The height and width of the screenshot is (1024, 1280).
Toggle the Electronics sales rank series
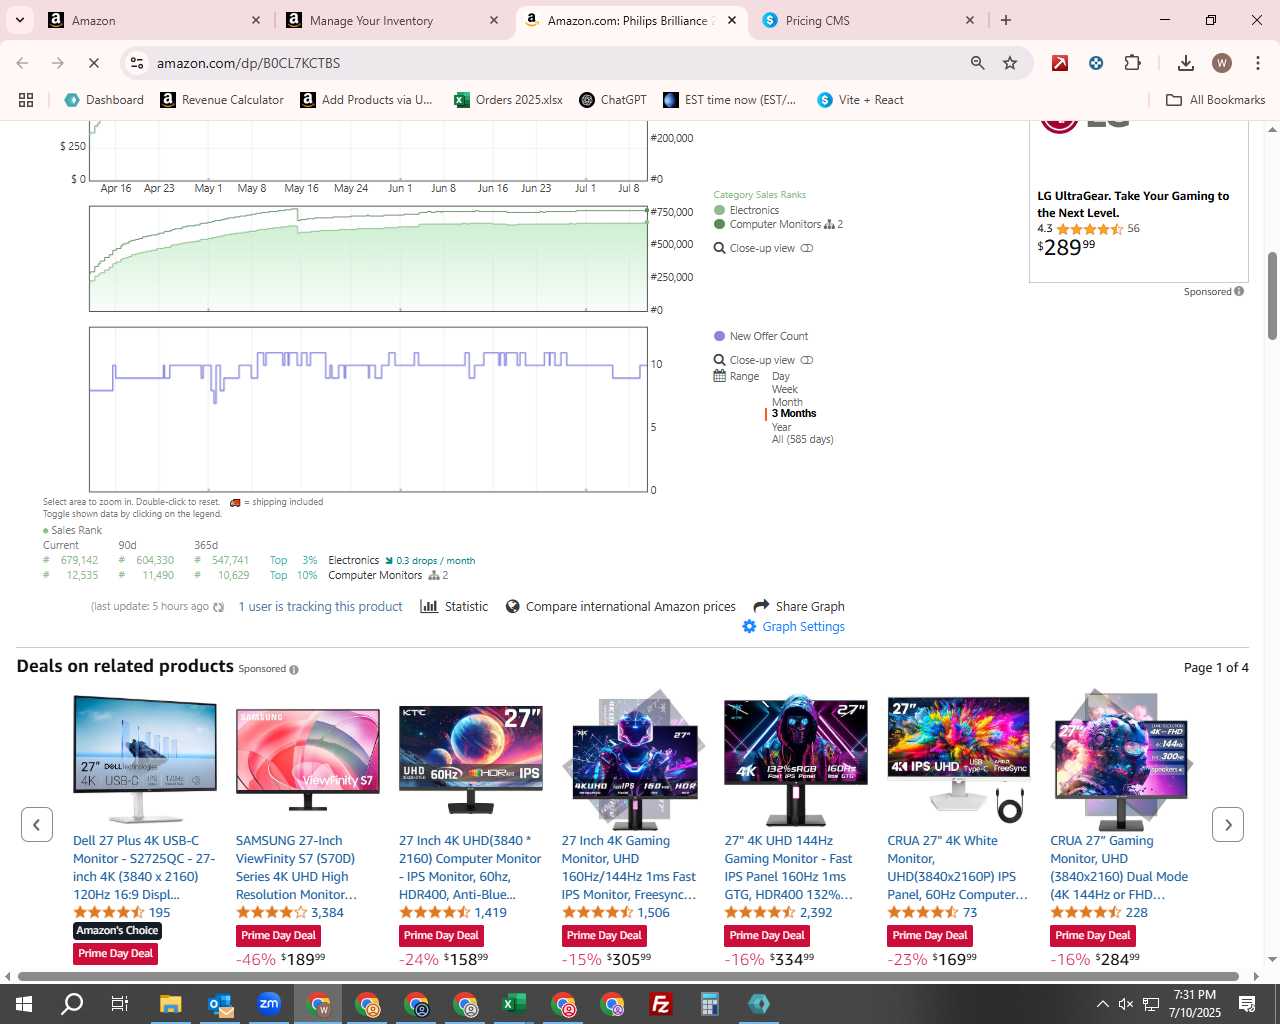coord(746,210)
